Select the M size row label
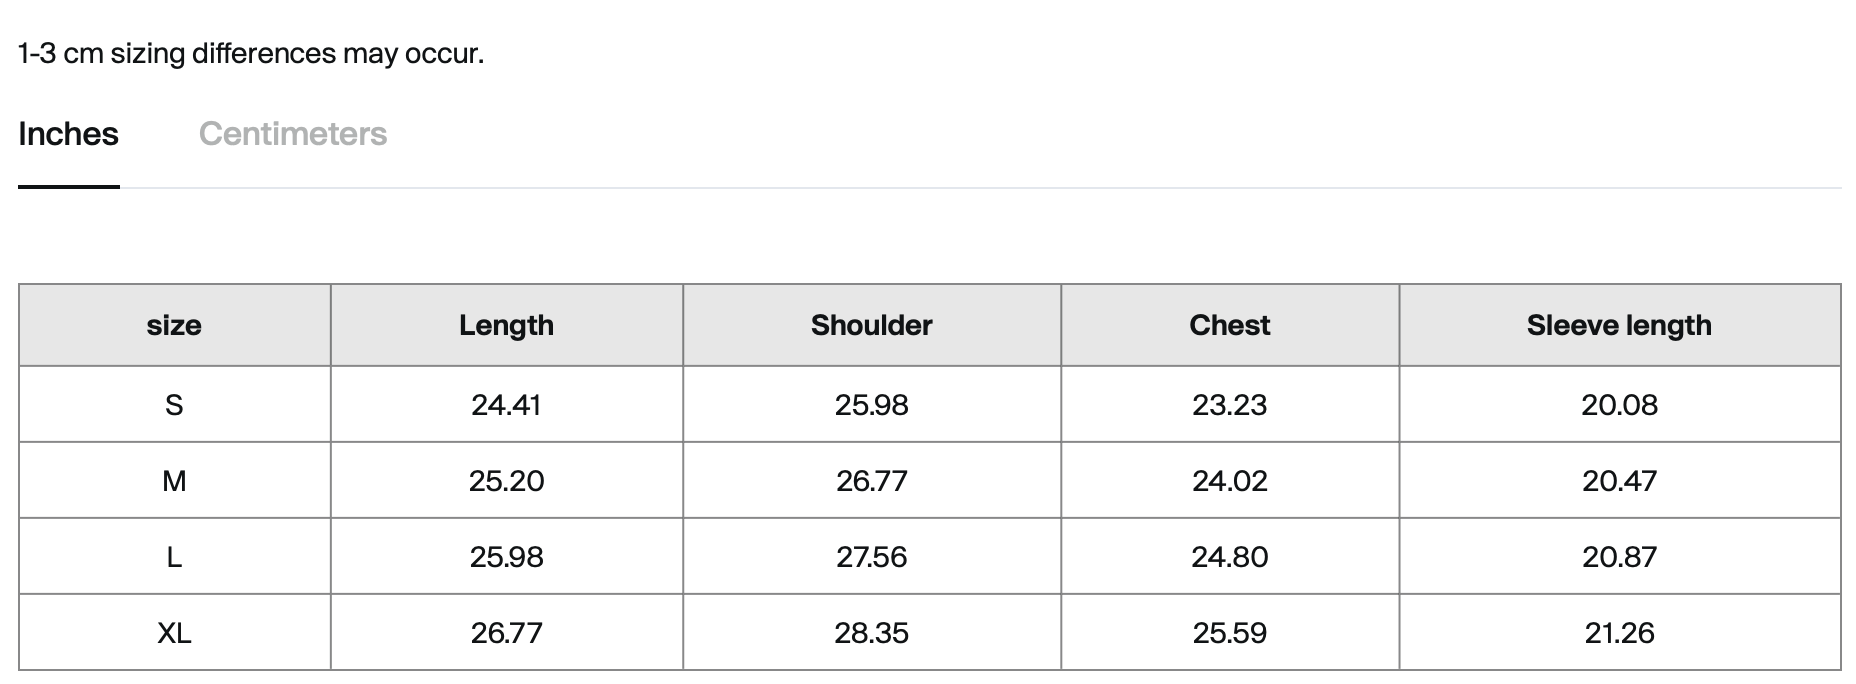 pos(174,481)
